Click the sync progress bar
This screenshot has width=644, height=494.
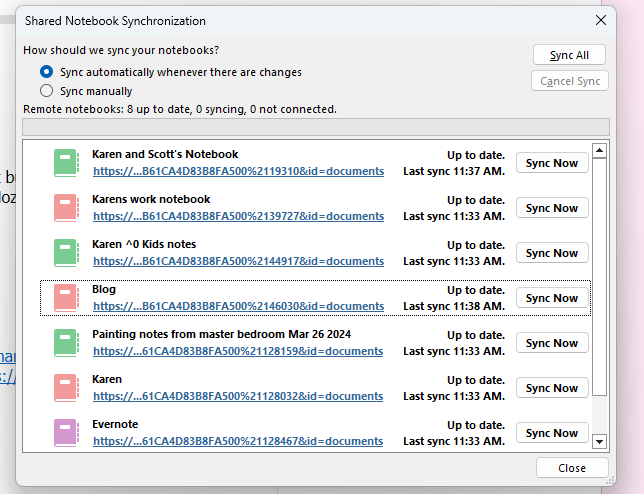[316, 127]
